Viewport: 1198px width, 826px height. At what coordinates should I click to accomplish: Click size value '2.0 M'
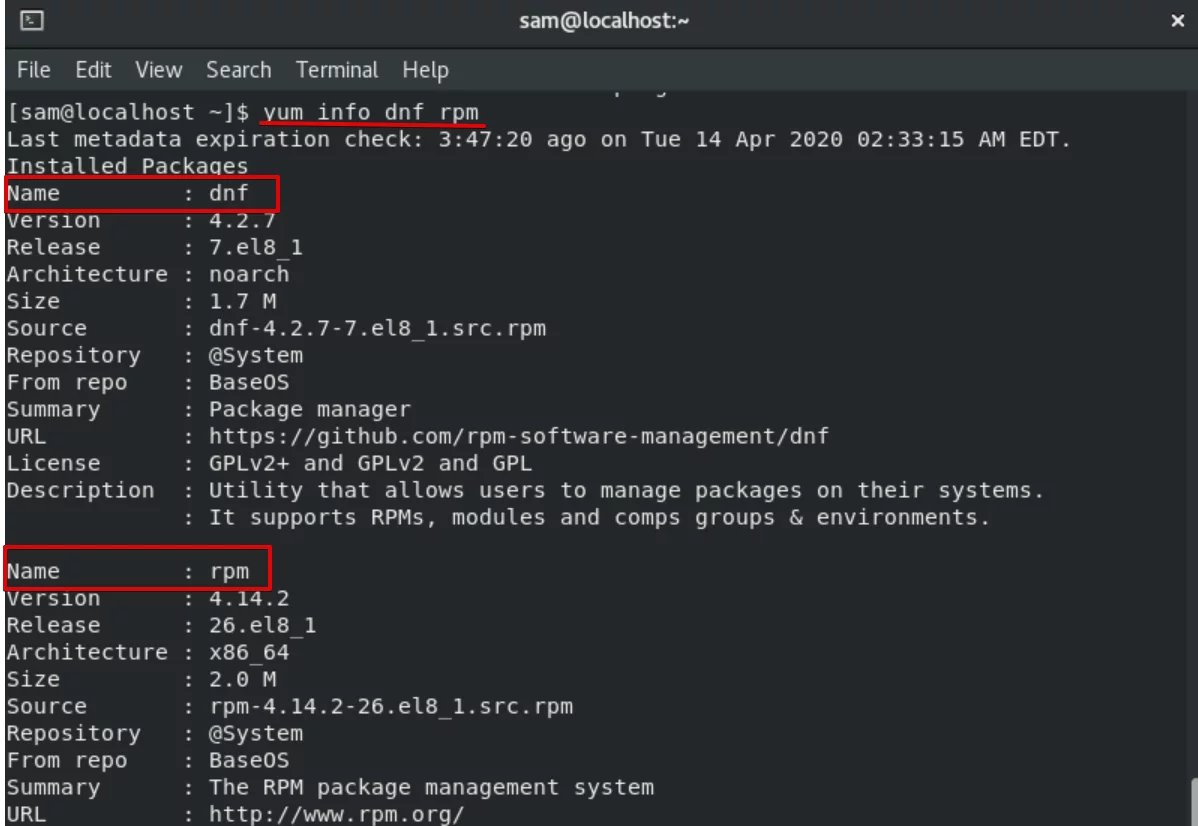click(242, 679)
